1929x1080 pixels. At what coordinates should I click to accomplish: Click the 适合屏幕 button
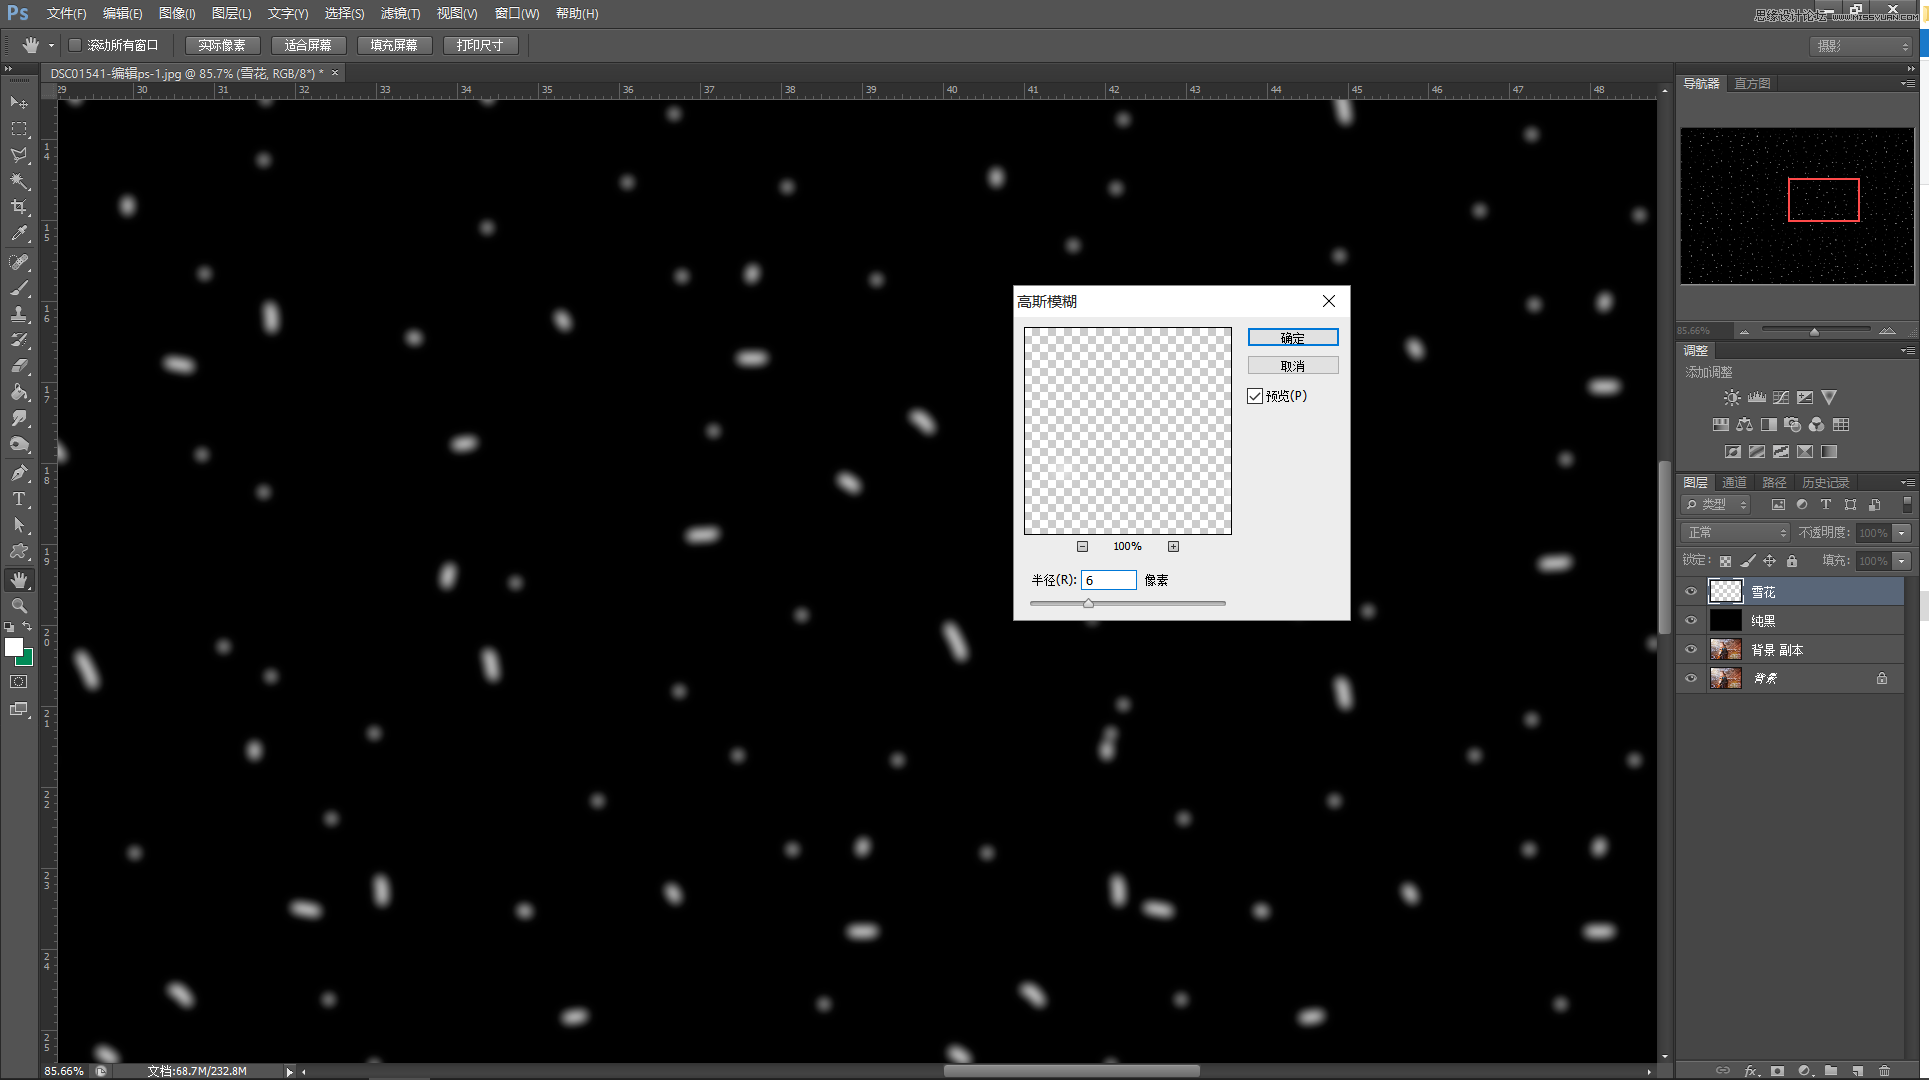308,45
